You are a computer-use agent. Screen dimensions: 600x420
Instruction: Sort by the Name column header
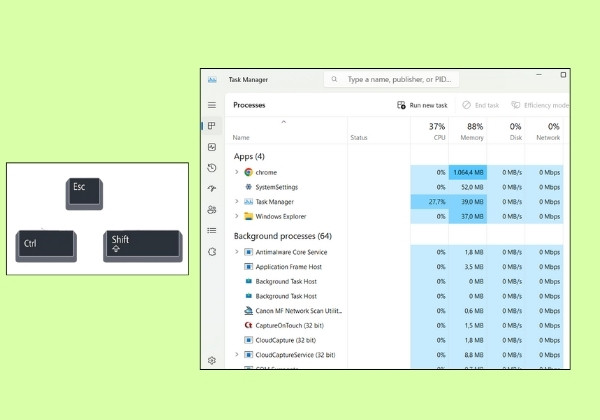tap(241, 137)
